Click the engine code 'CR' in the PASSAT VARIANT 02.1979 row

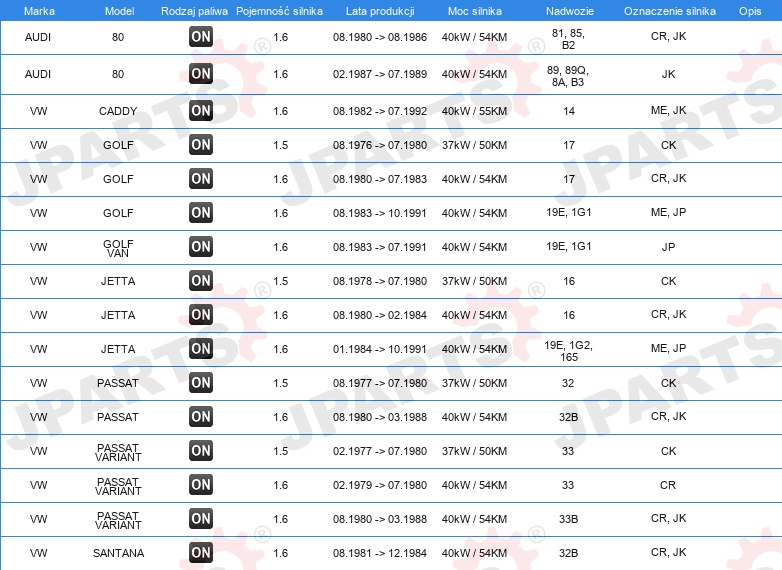pyautogui.click(x=668, y=485)
